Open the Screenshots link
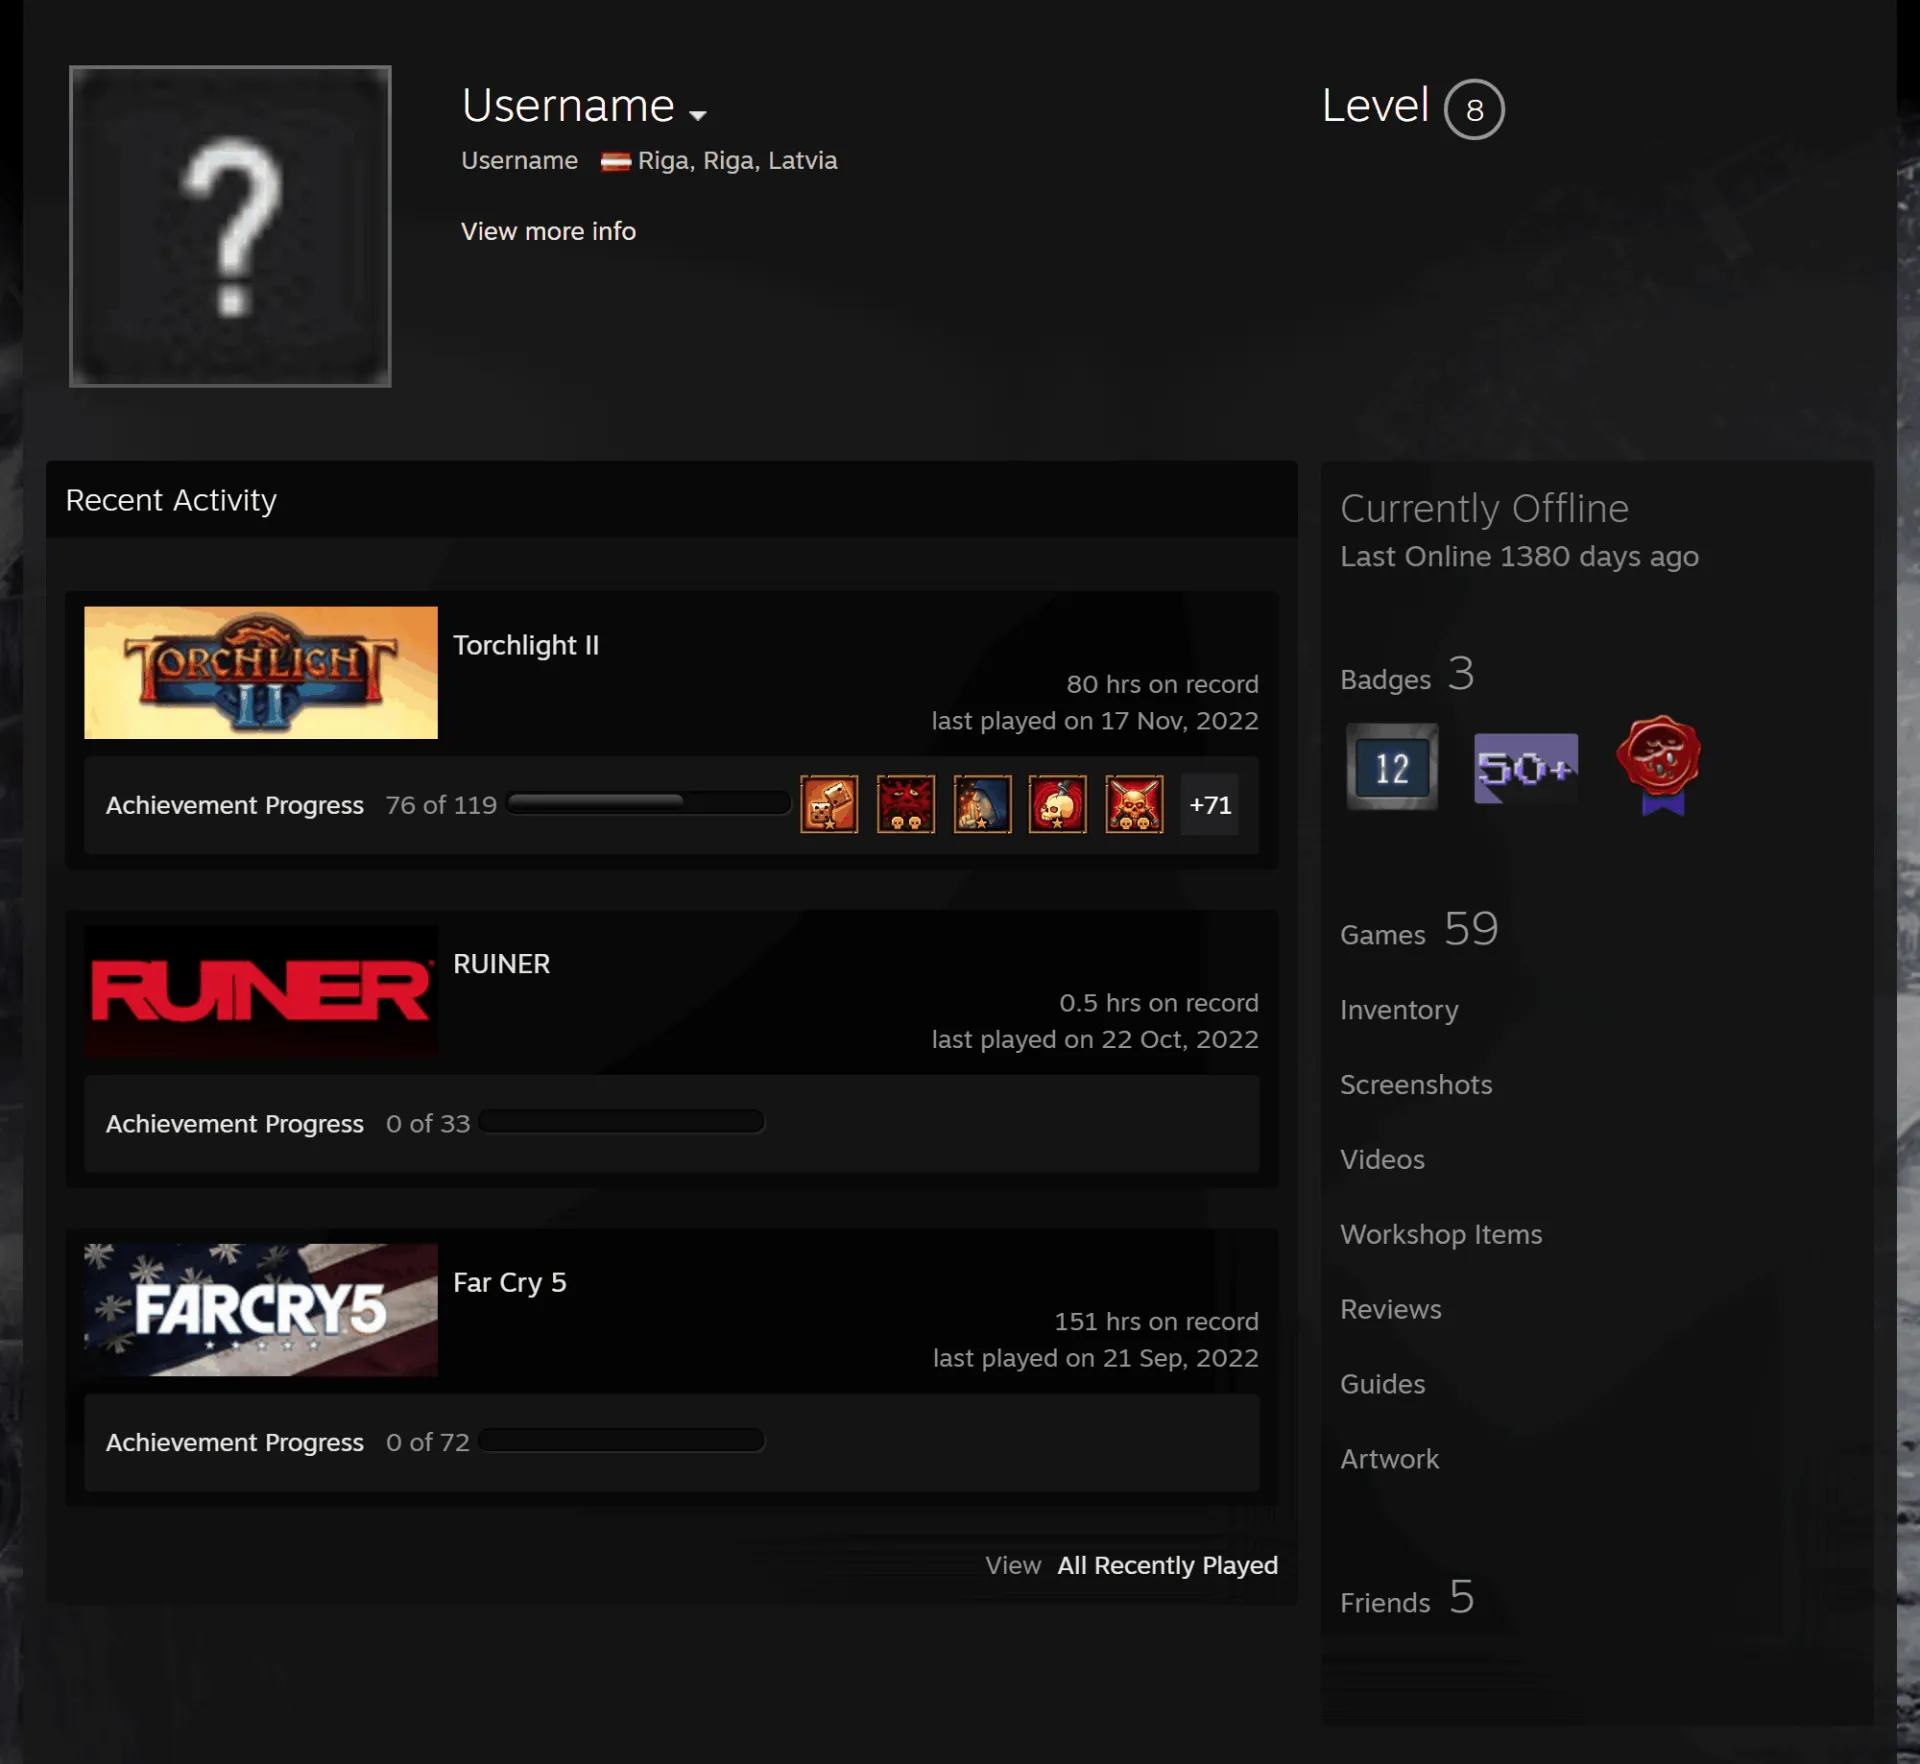This screenshot has width=1920, height=1764. click(1416, 1085)
